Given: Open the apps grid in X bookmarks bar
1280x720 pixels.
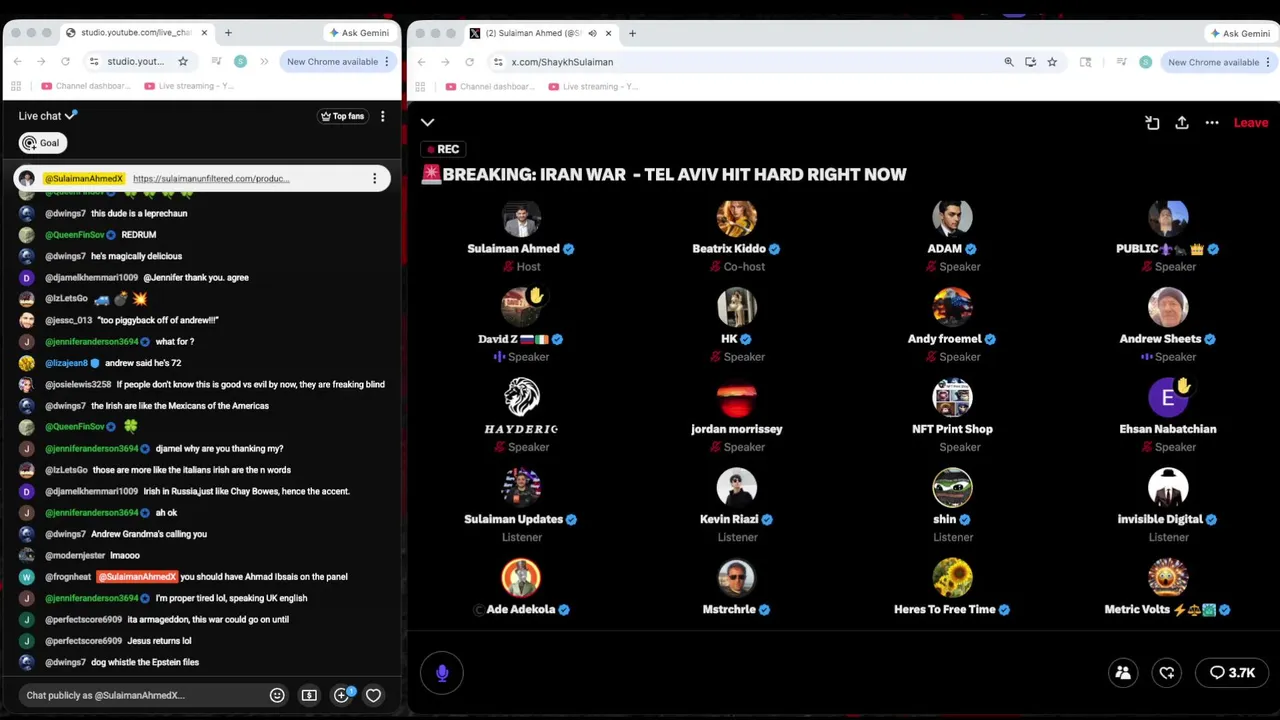Looking at the screenshot, I should 421,86.
